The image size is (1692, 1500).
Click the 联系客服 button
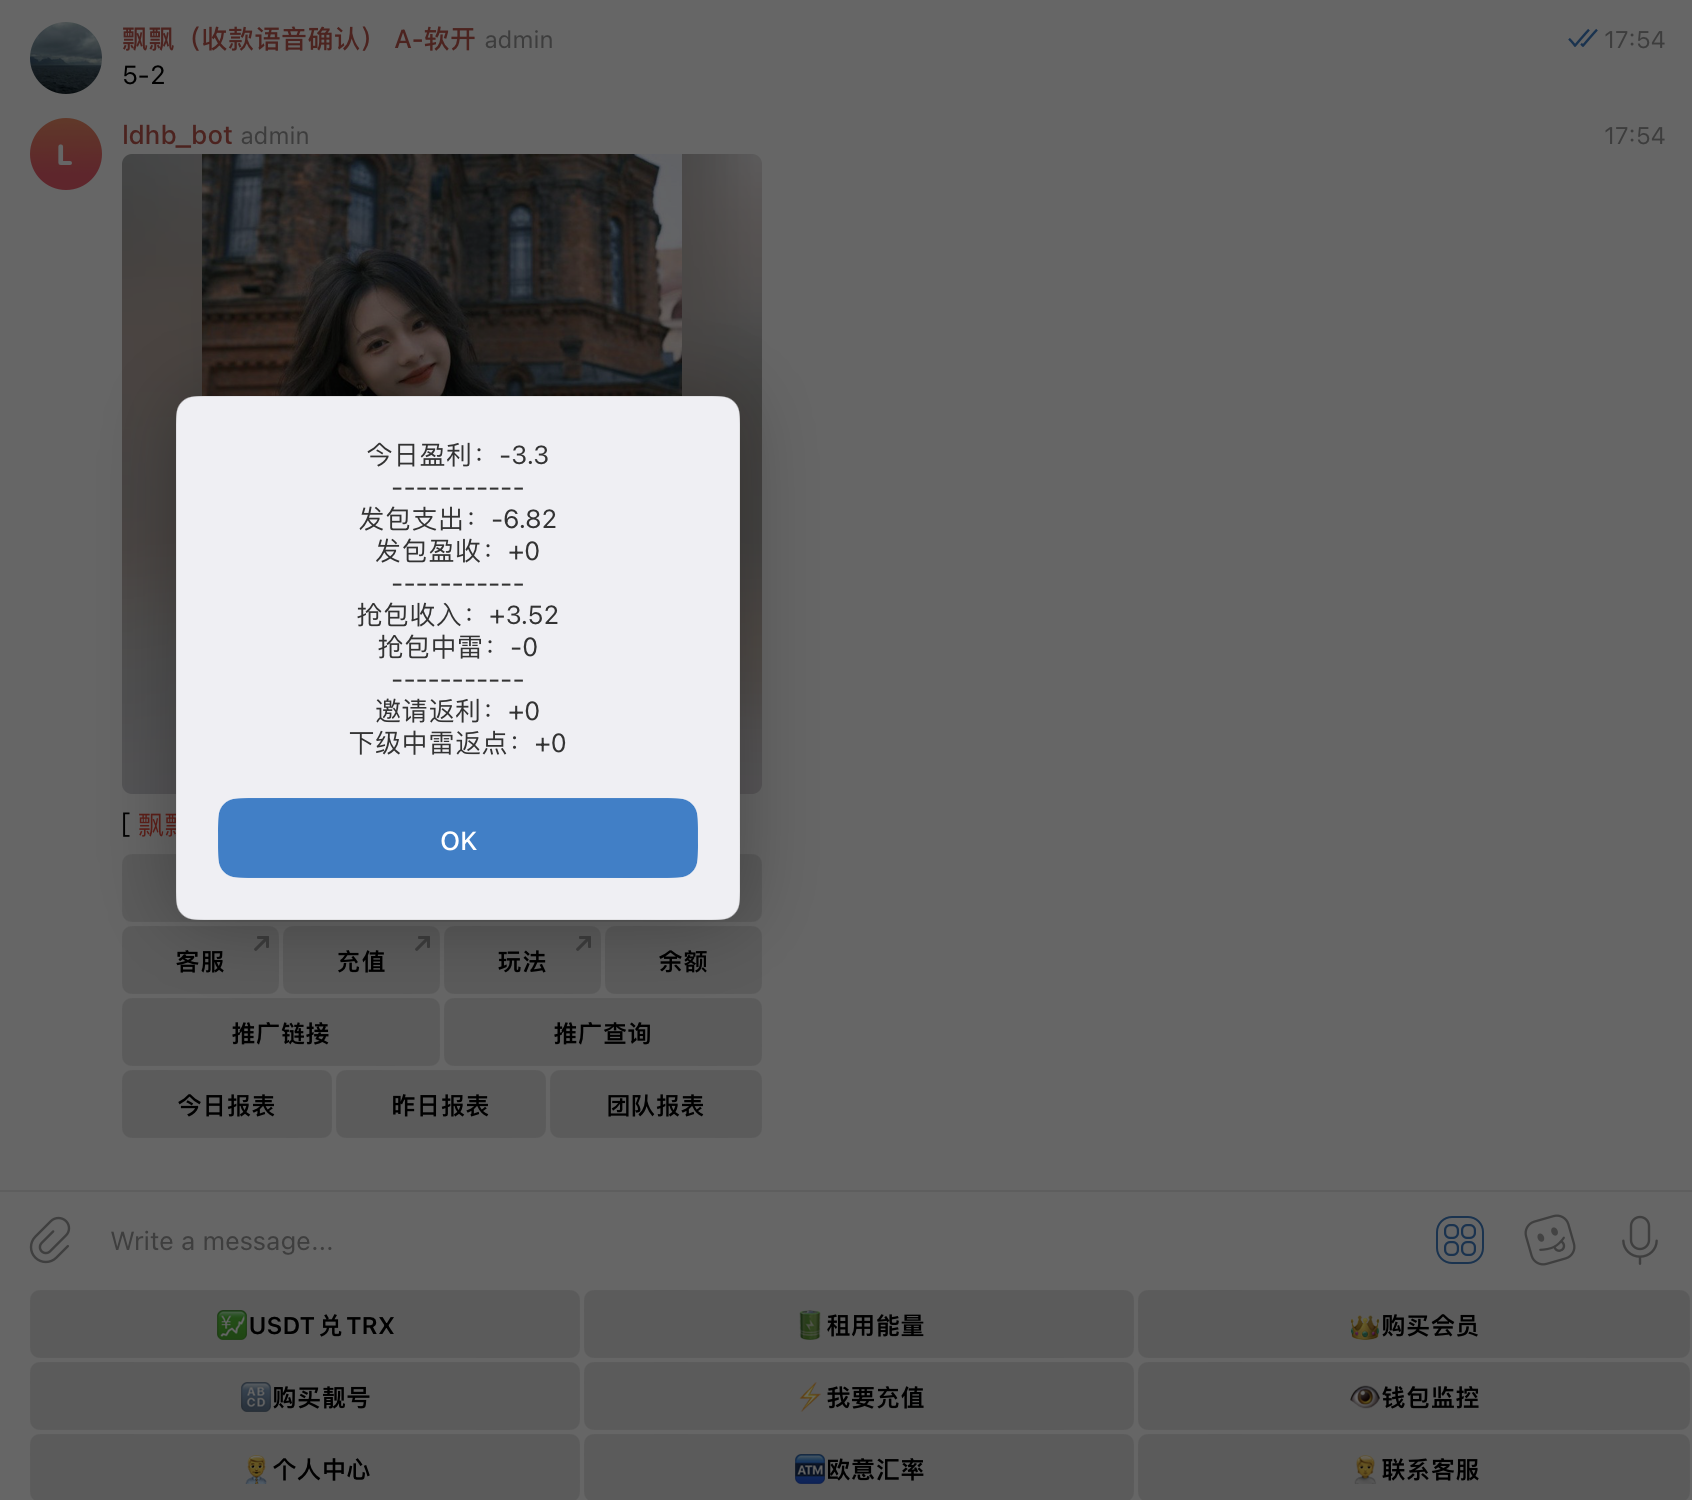1413,1469
